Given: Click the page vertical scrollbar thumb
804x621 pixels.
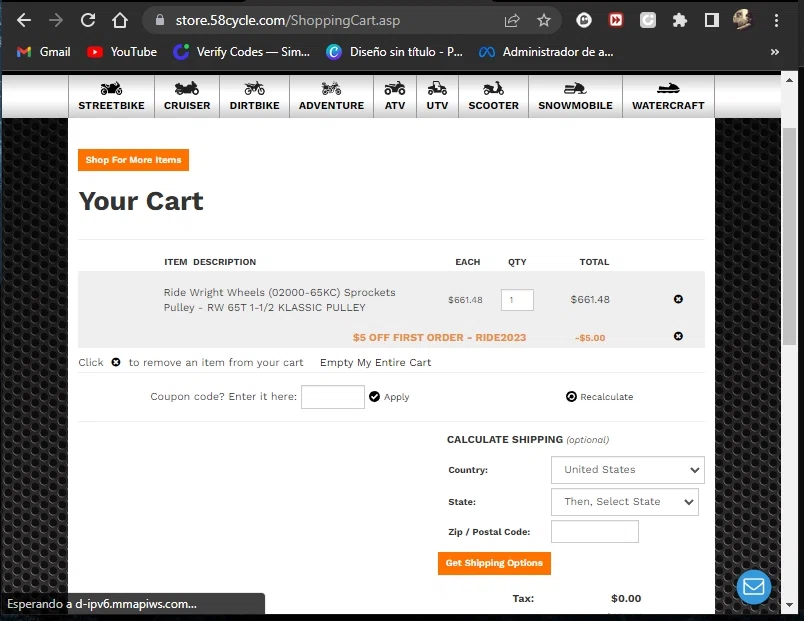Looking at the screenshot, I should pyautogui.click(x=789, y=236).
